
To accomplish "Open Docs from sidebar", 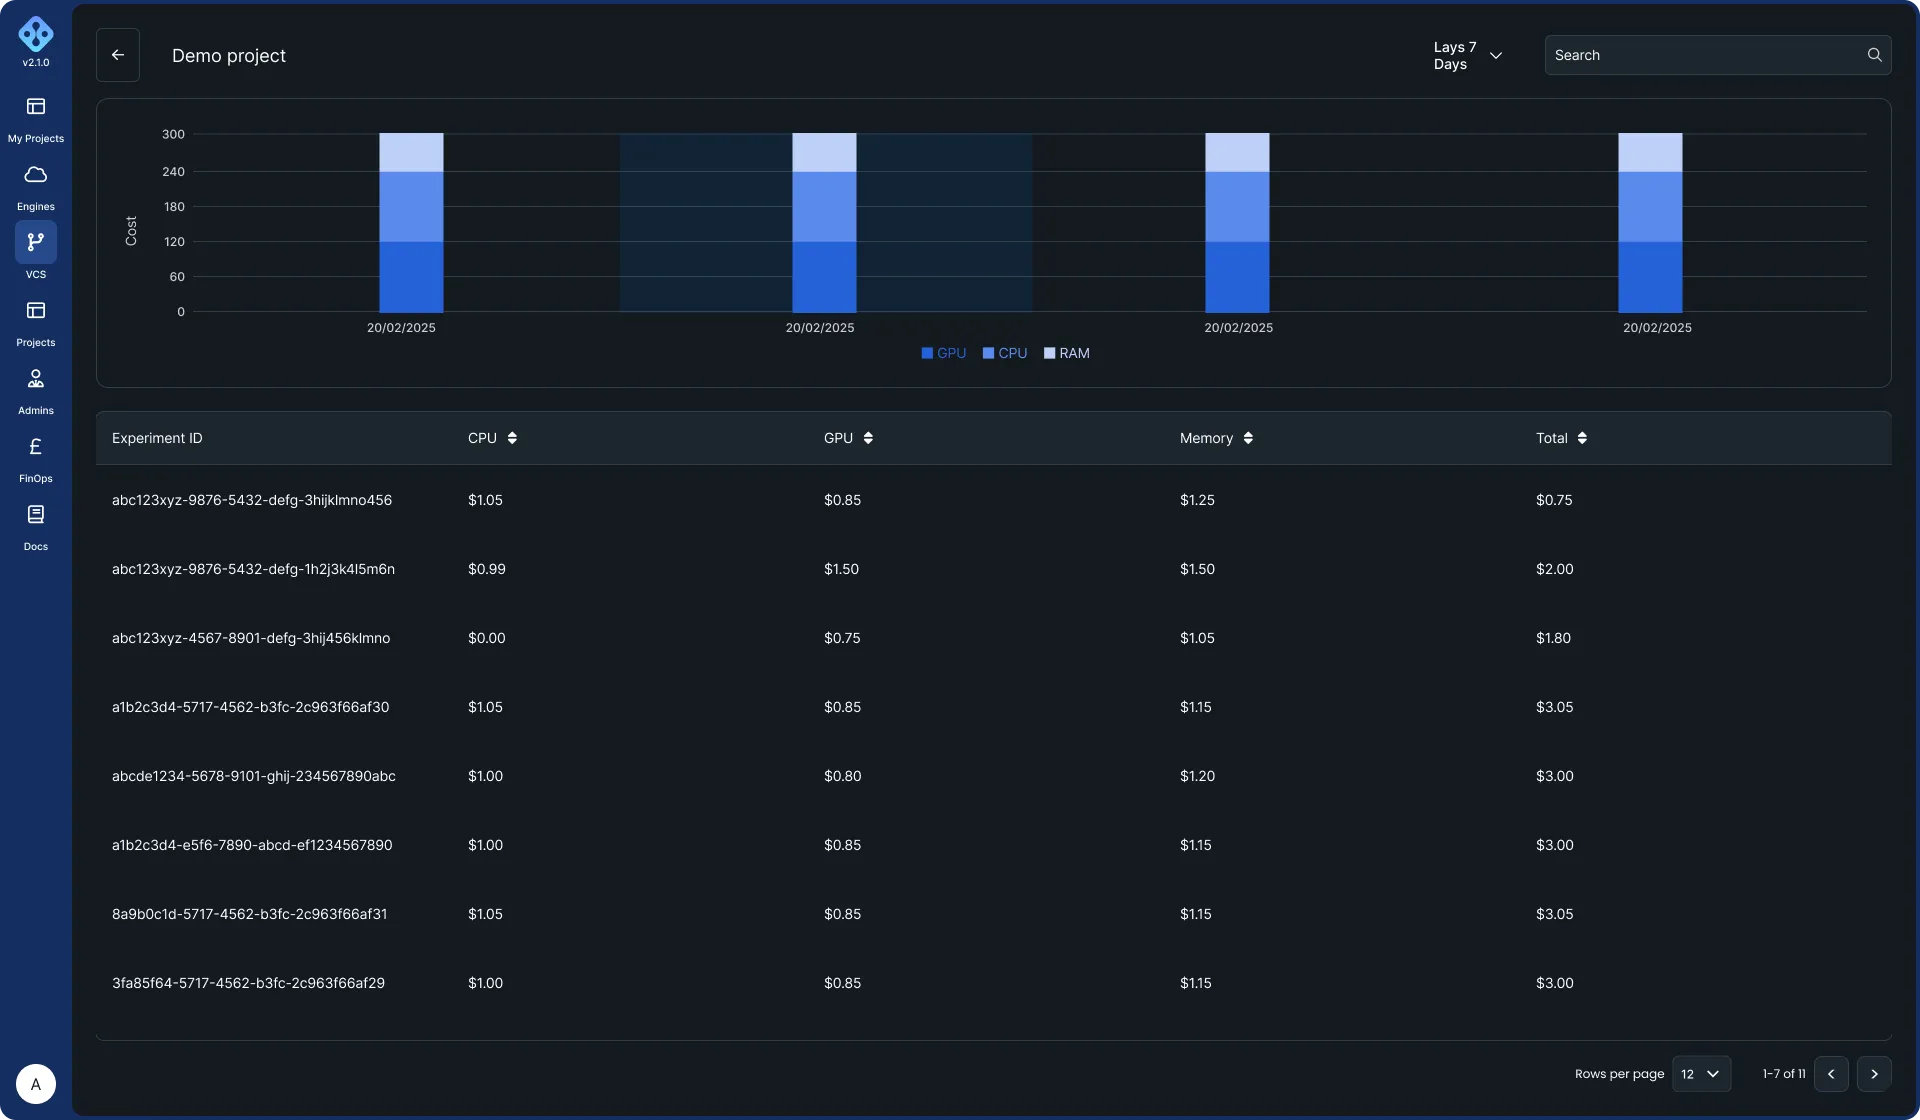I will 36,516.
